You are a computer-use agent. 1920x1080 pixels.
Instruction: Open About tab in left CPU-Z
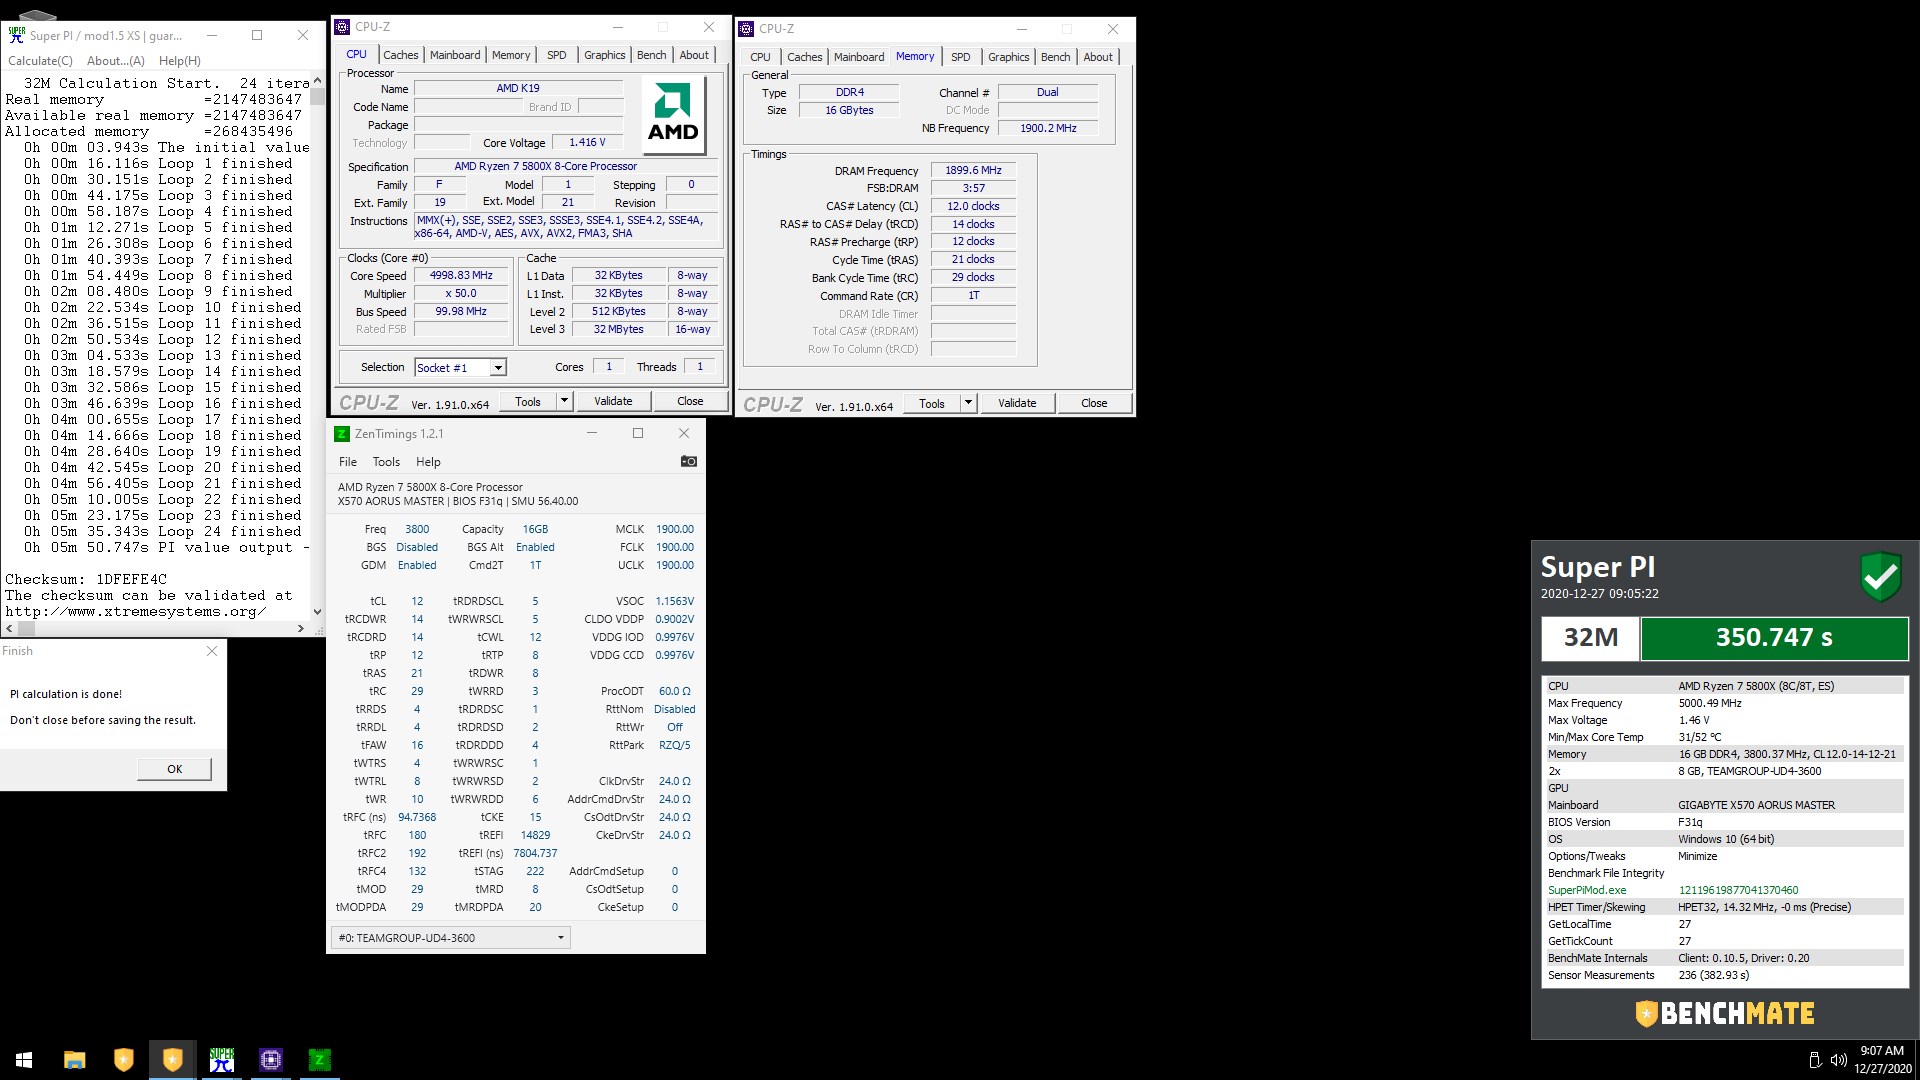tap(694, 55)
